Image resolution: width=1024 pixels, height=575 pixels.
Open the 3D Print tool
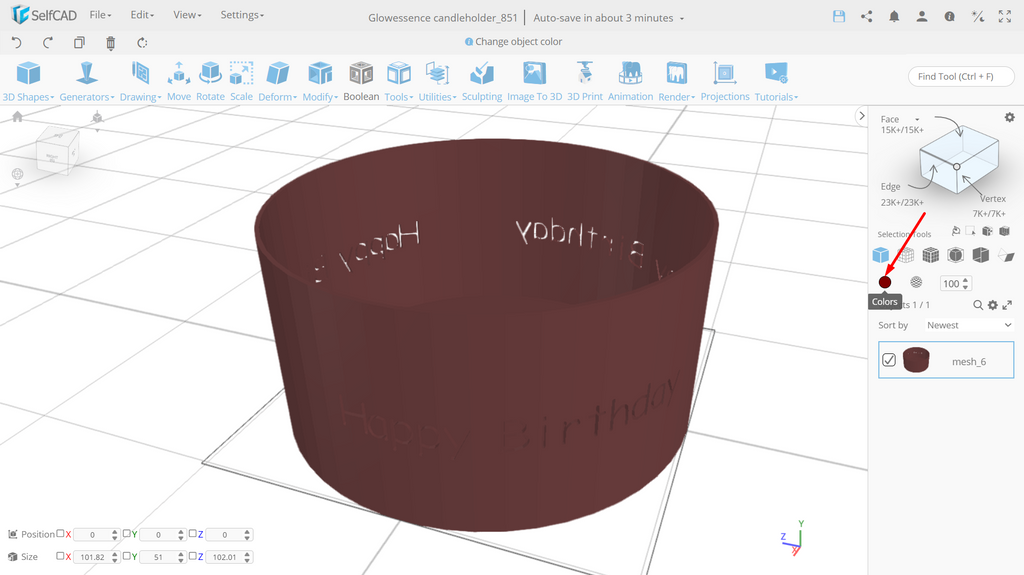tap(584, 82)
